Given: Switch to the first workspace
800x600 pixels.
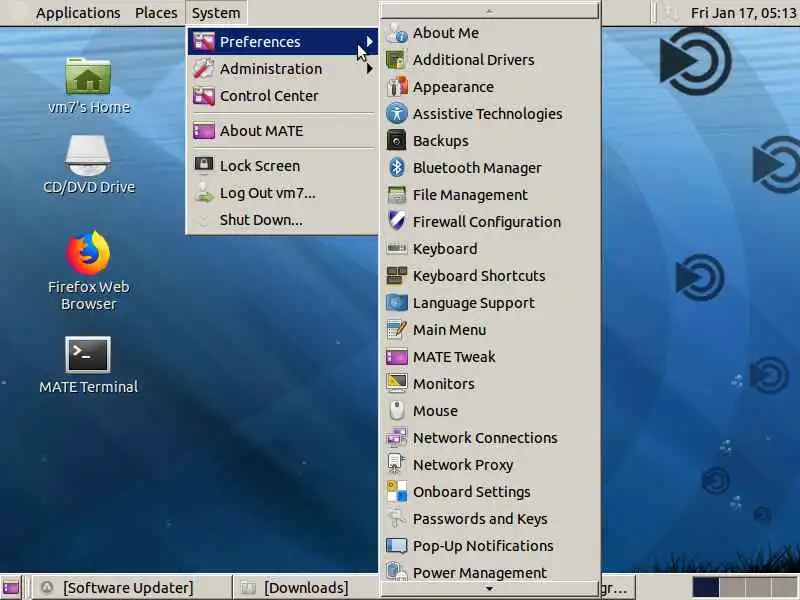Looking at the screenshot, I should click(x=706, y=587).
